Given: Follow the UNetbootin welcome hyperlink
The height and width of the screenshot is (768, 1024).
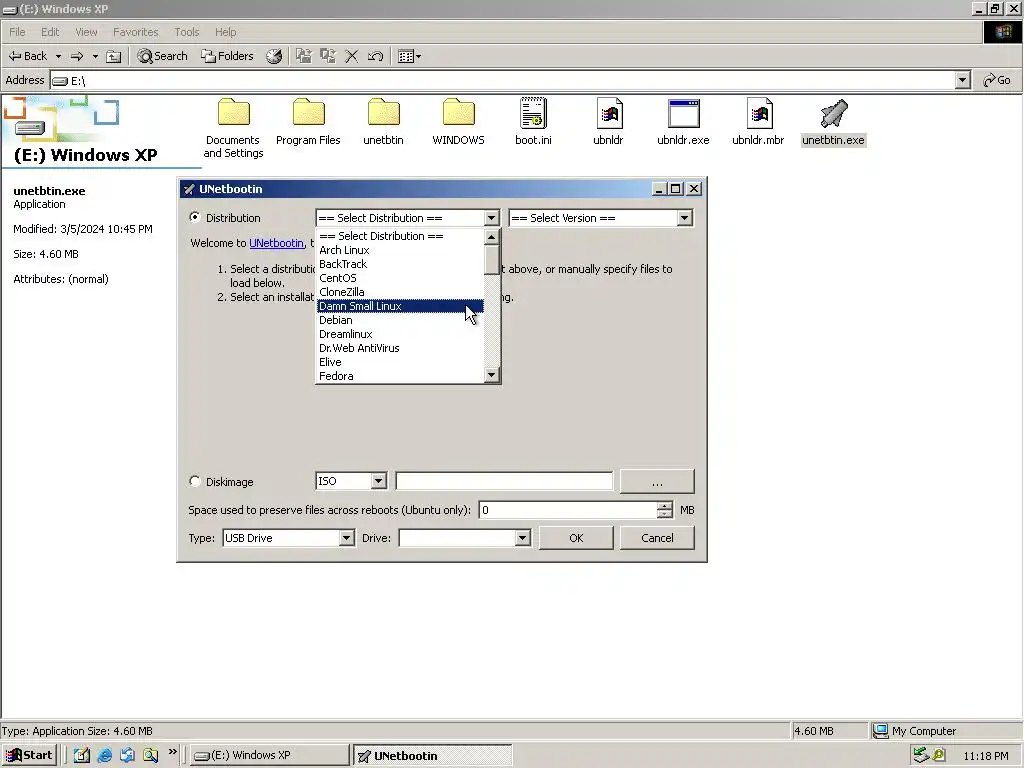Looking at the screenshot, I should 276,243.
